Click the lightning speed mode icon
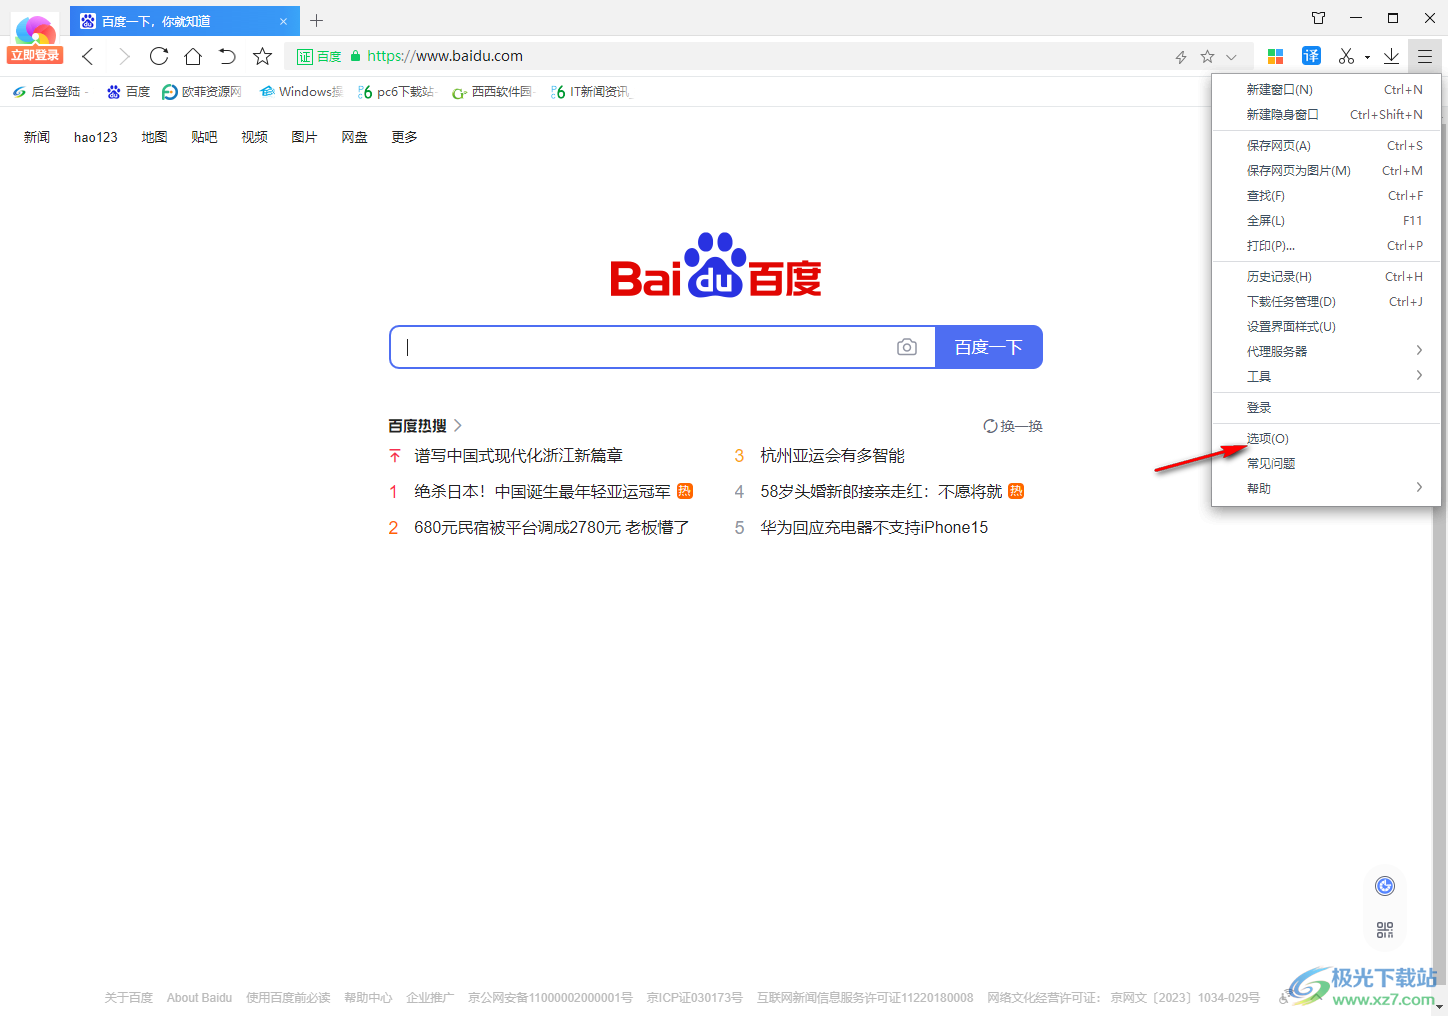This screenshot has width=1448, height=1016. pyautogui.click(x=1181, y=57)
